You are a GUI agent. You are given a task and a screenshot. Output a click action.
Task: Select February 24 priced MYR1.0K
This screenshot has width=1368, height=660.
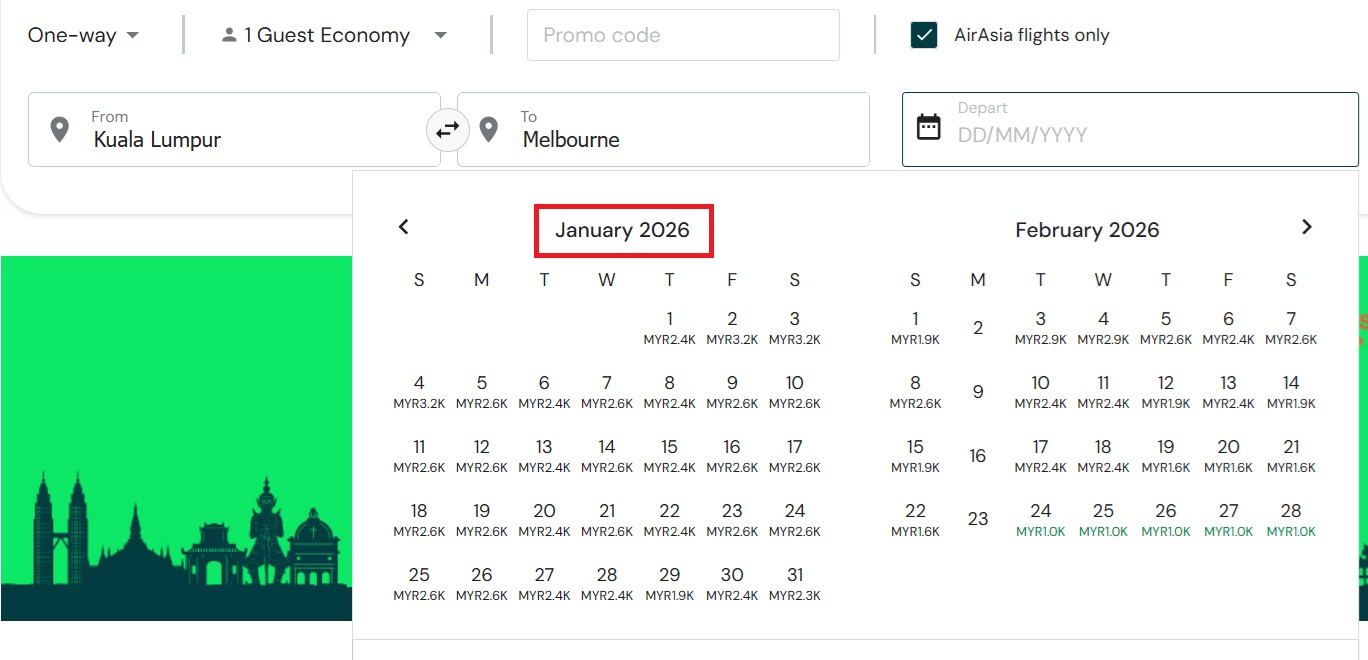1040,519
